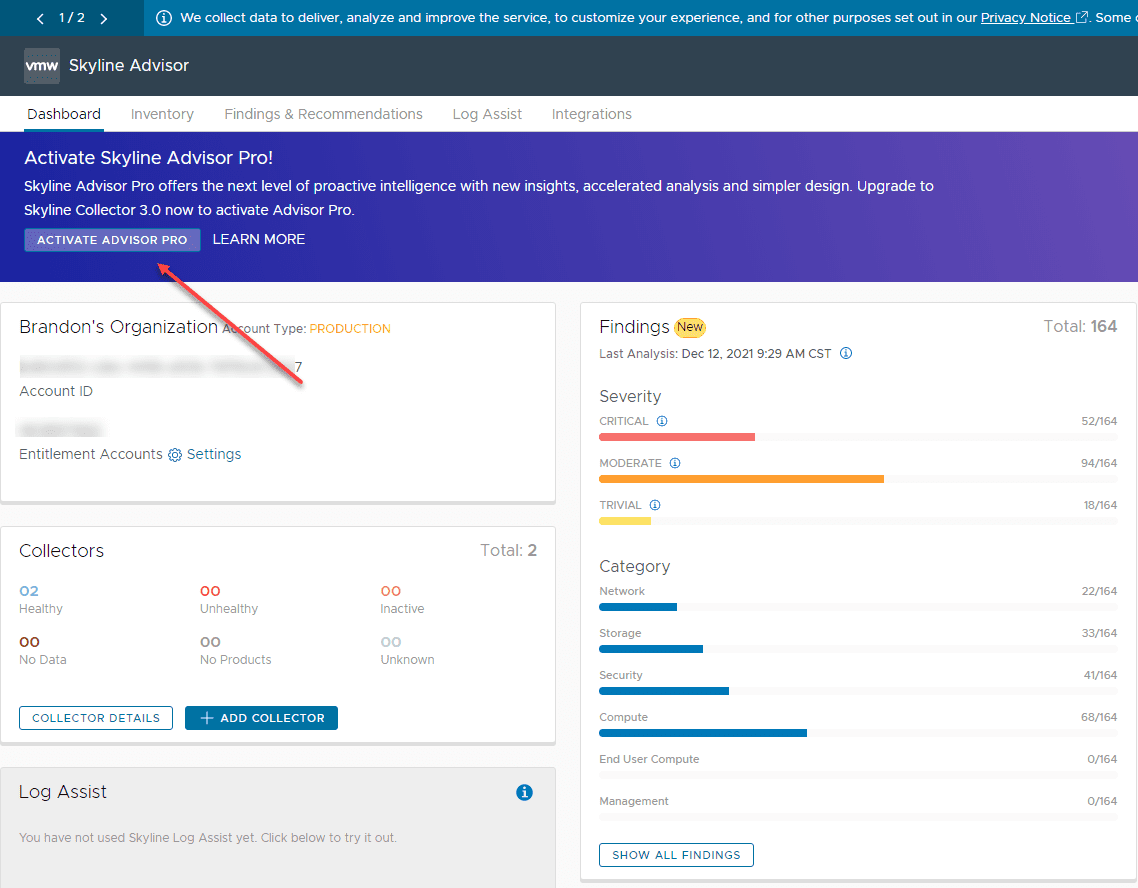The image size is (1138, 888).
Task: Click the Collectors Total: 2 text
Action: click(x=508, y=550)
